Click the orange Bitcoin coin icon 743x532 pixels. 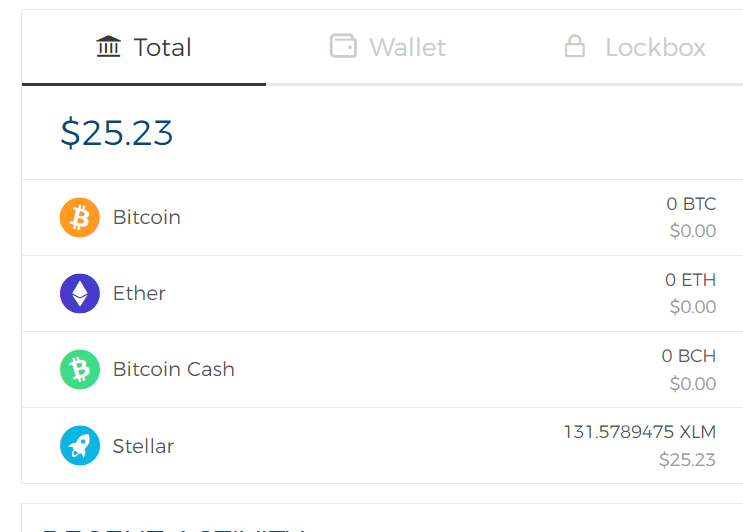pos(80,217)
